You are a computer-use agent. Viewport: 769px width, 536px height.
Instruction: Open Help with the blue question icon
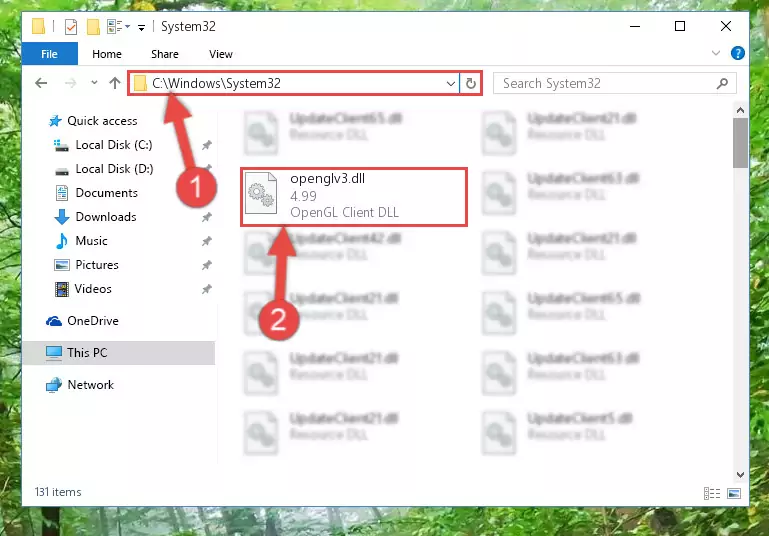click(737, 53)
